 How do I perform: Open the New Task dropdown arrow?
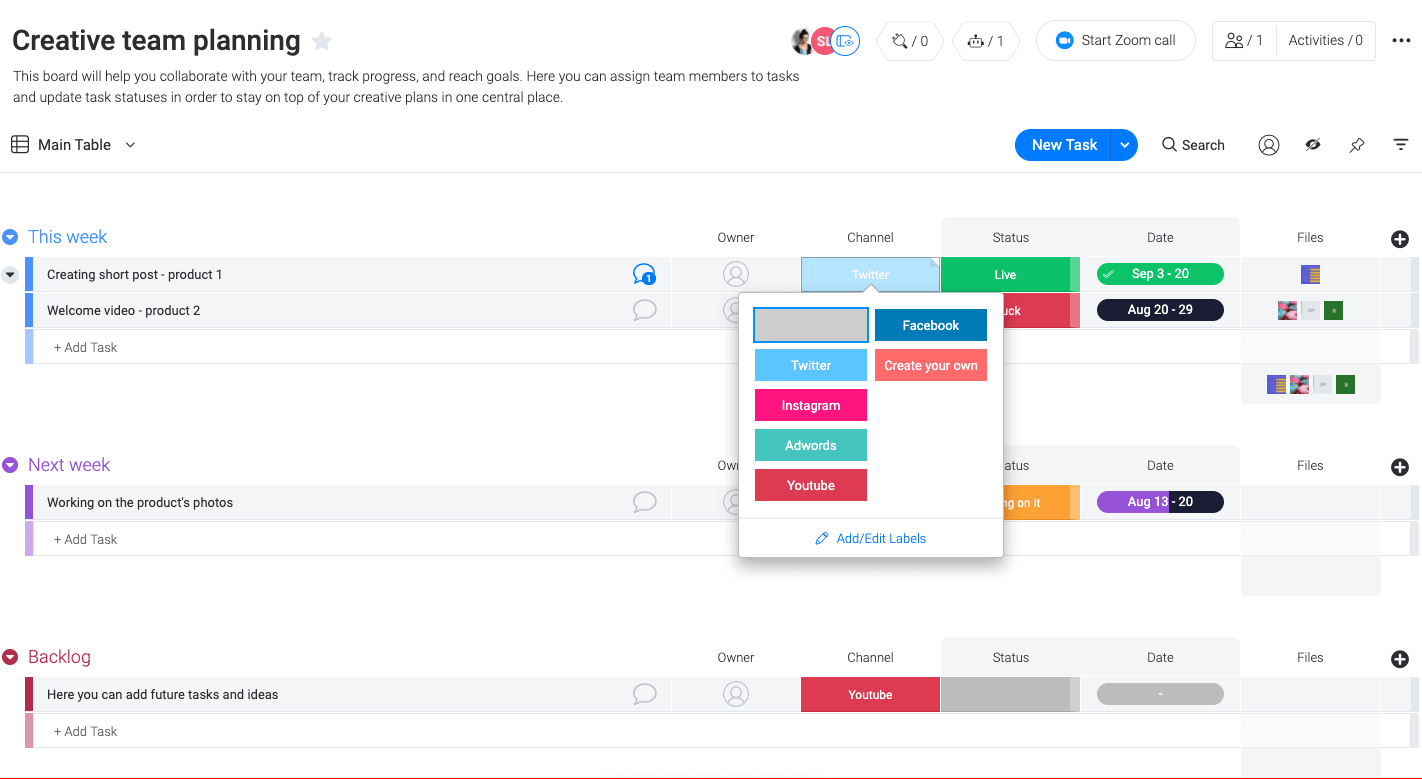tap(1124, 145)
